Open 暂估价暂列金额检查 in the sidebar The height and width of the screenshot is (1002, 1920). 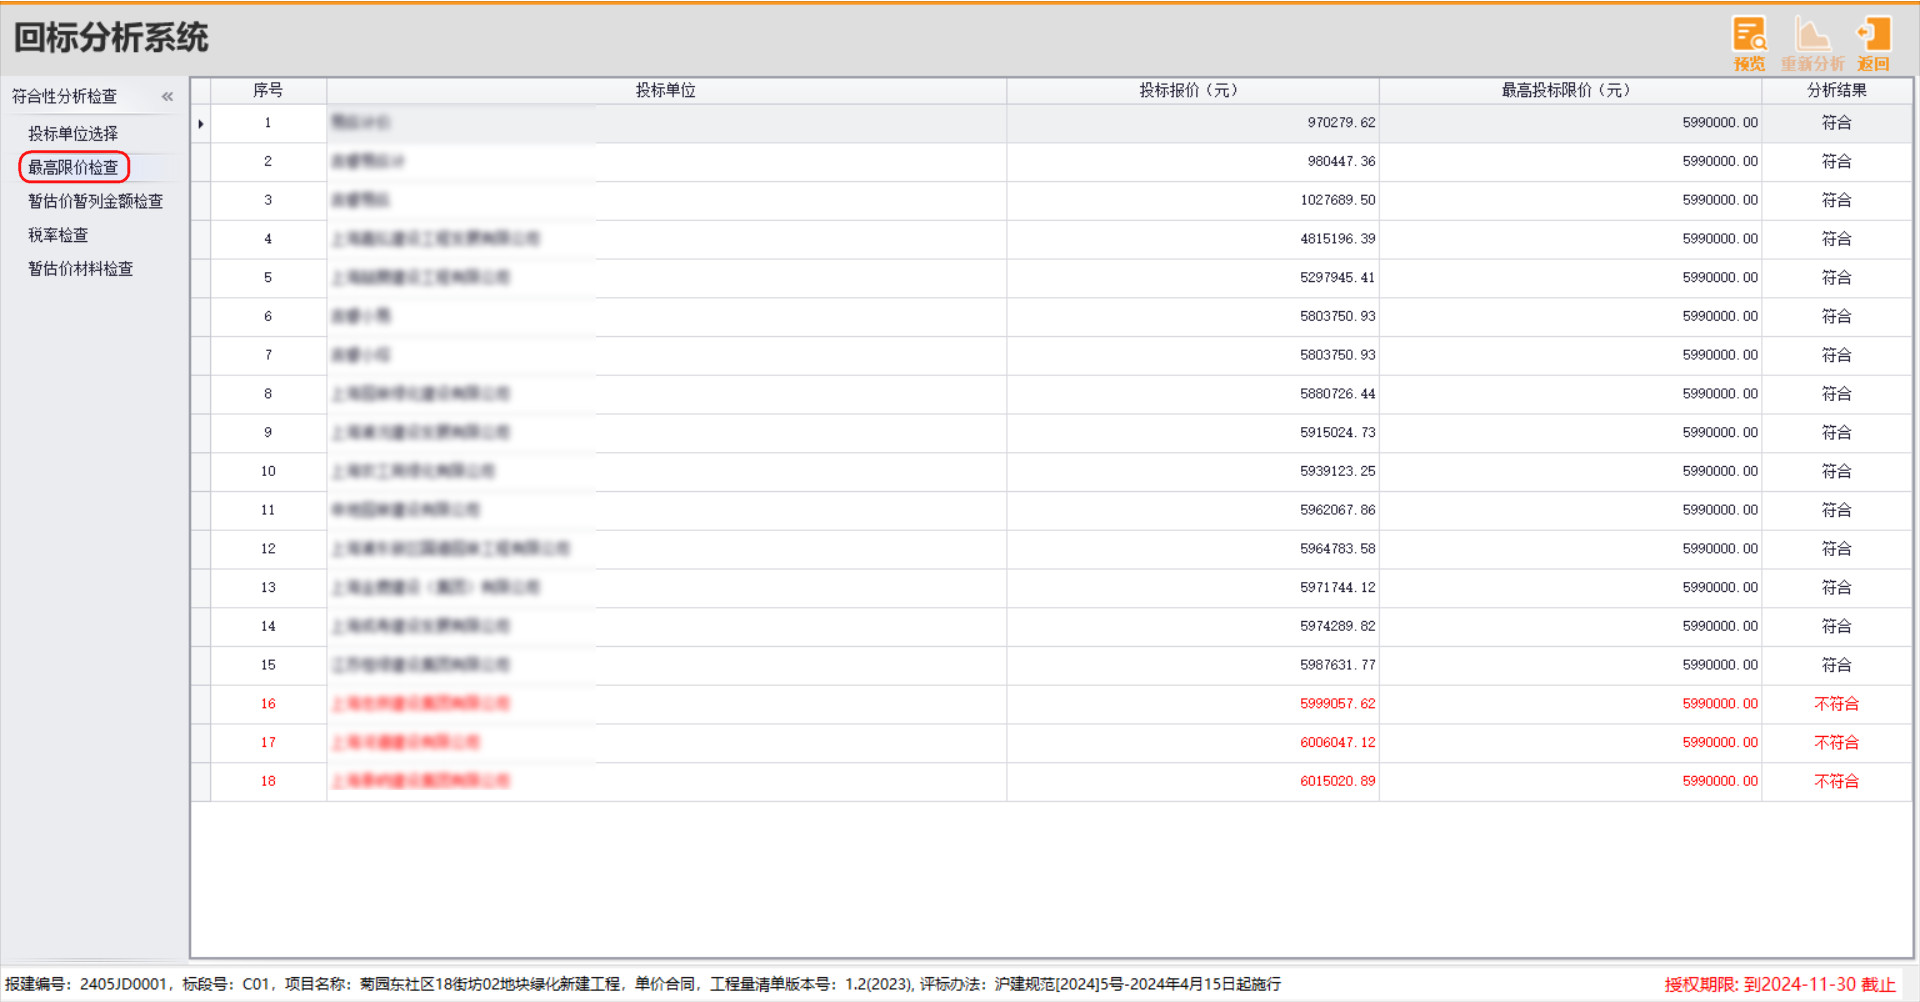pyautogui.click(x=95, y=201)
